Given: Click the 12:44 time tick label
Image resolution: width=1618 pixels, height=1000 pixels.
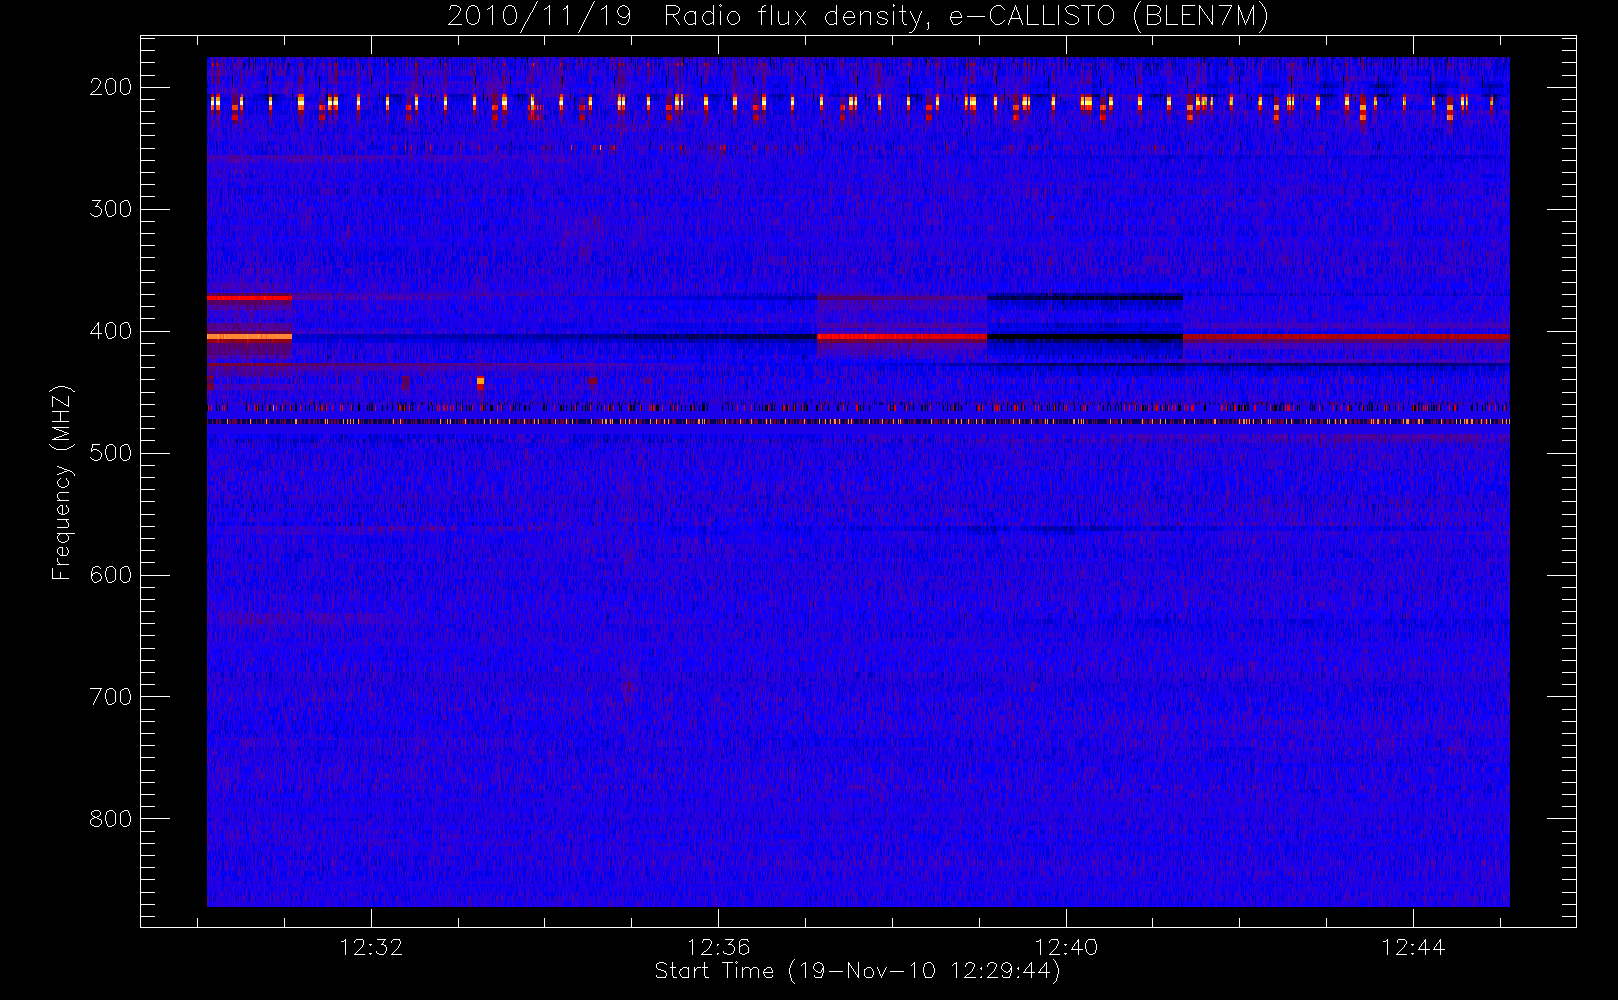Looking at the screenshot, I should click(1413, 947).
